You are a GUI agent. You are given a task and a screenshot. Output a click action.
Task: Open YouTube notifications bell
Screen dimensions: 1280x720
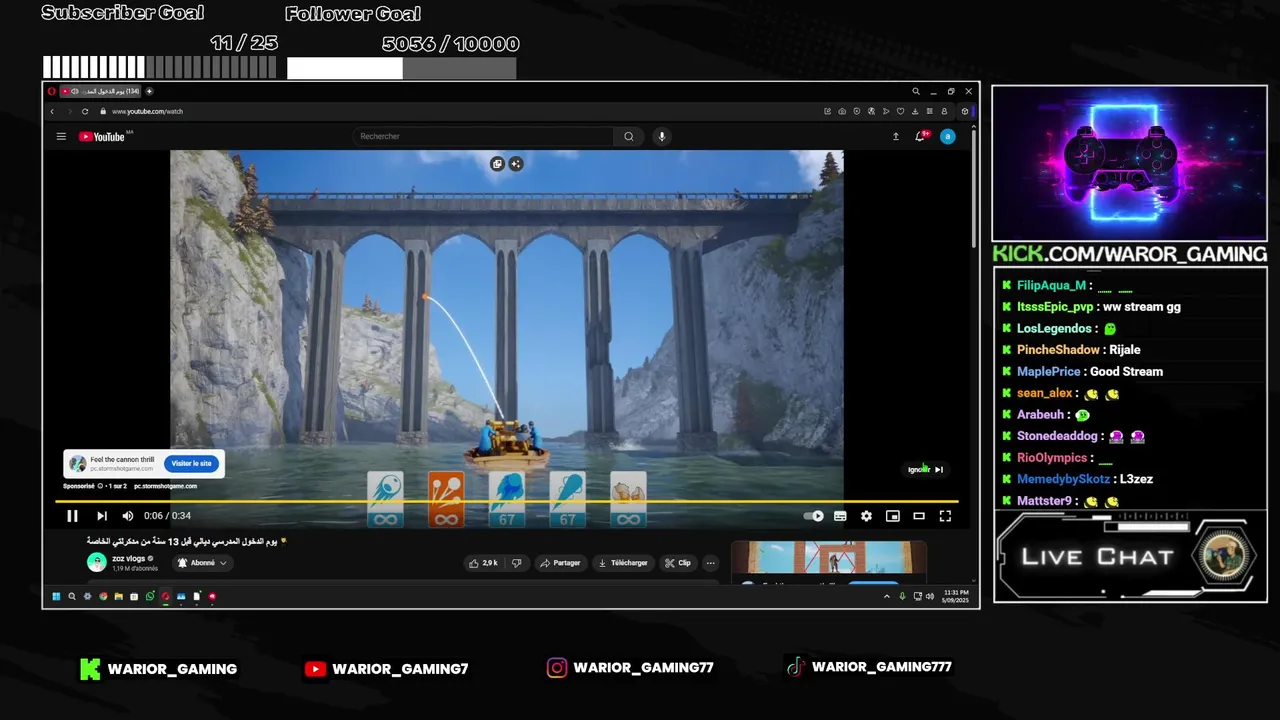[x=920, y=136]
